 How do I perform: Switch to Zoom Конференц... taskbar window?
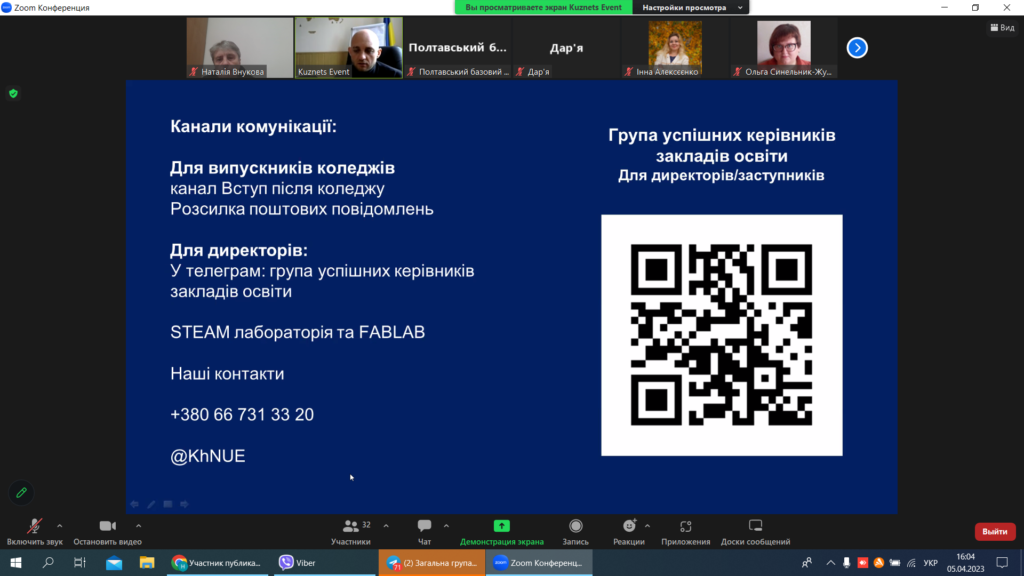539,562
